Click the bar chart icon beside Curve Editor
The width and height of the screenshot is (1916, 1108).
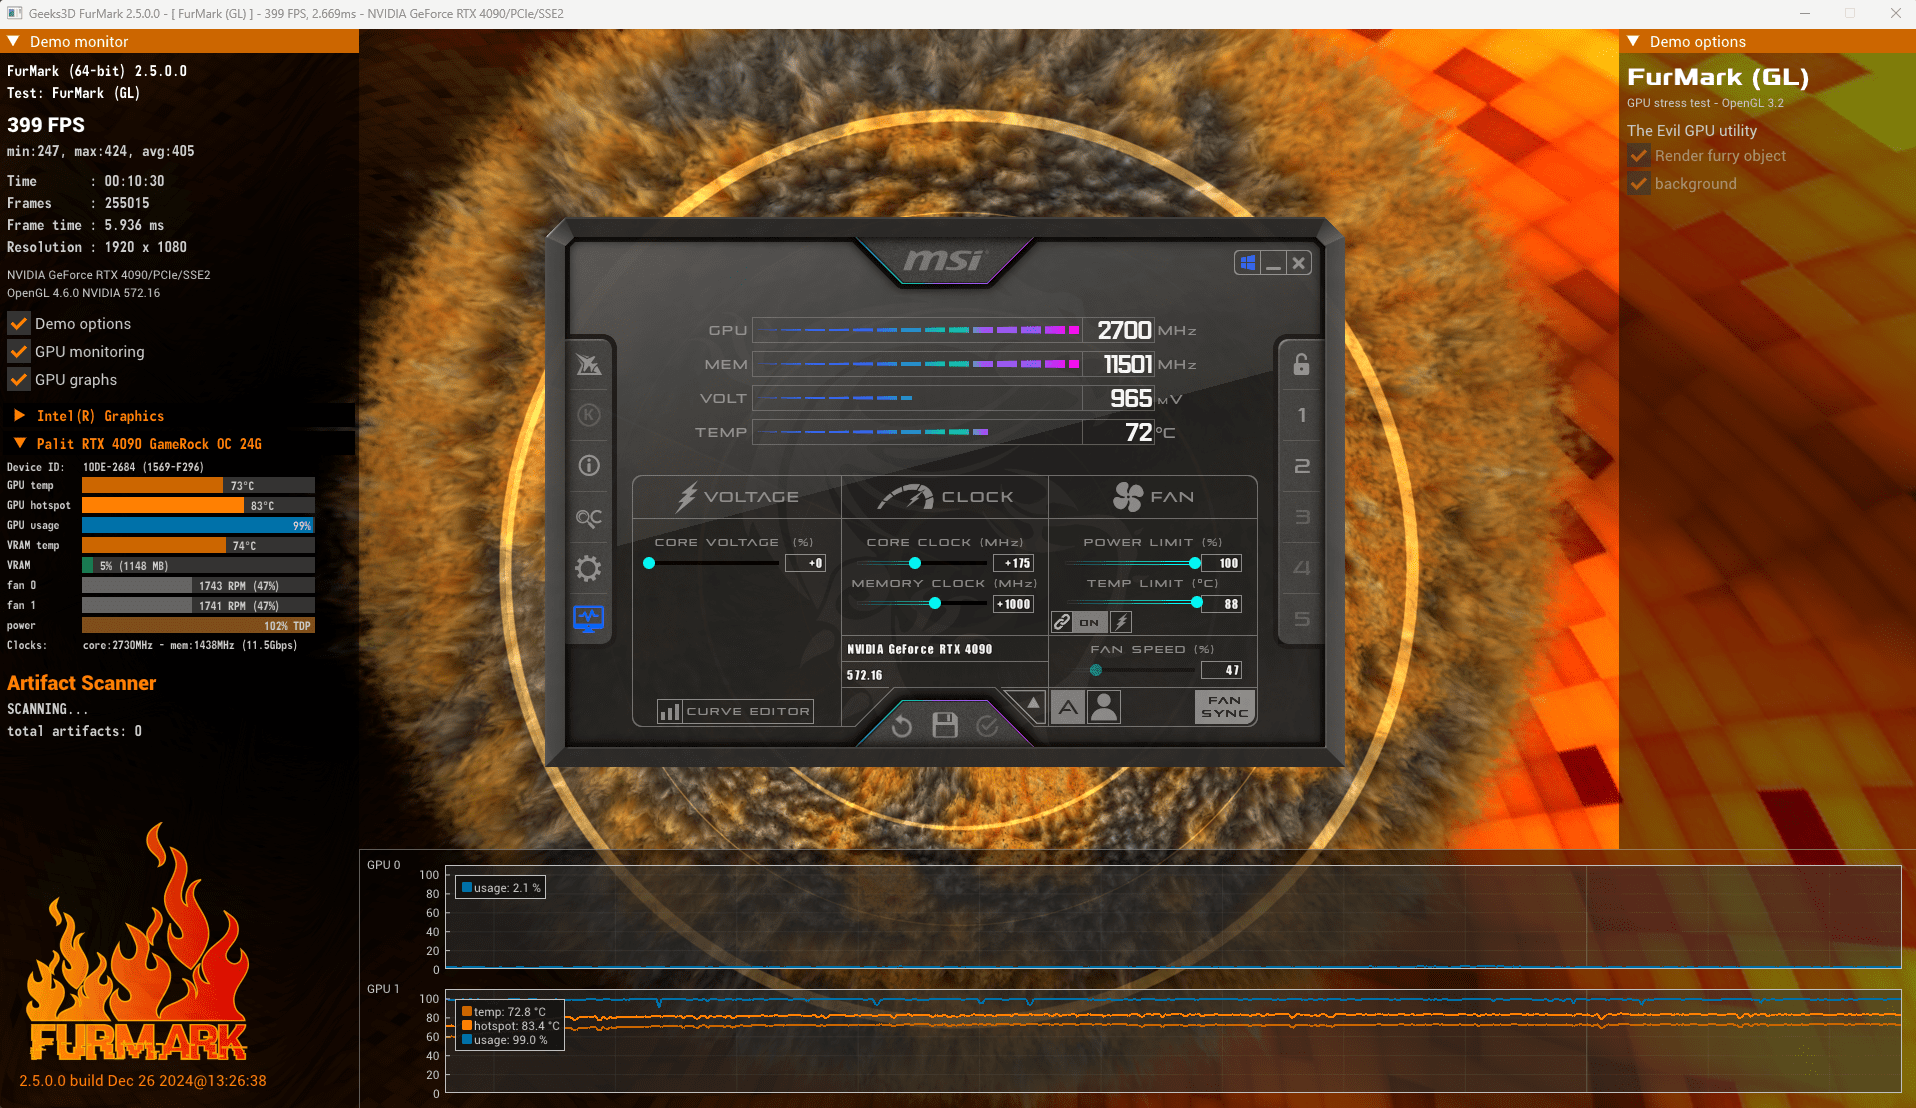(669, 711)
